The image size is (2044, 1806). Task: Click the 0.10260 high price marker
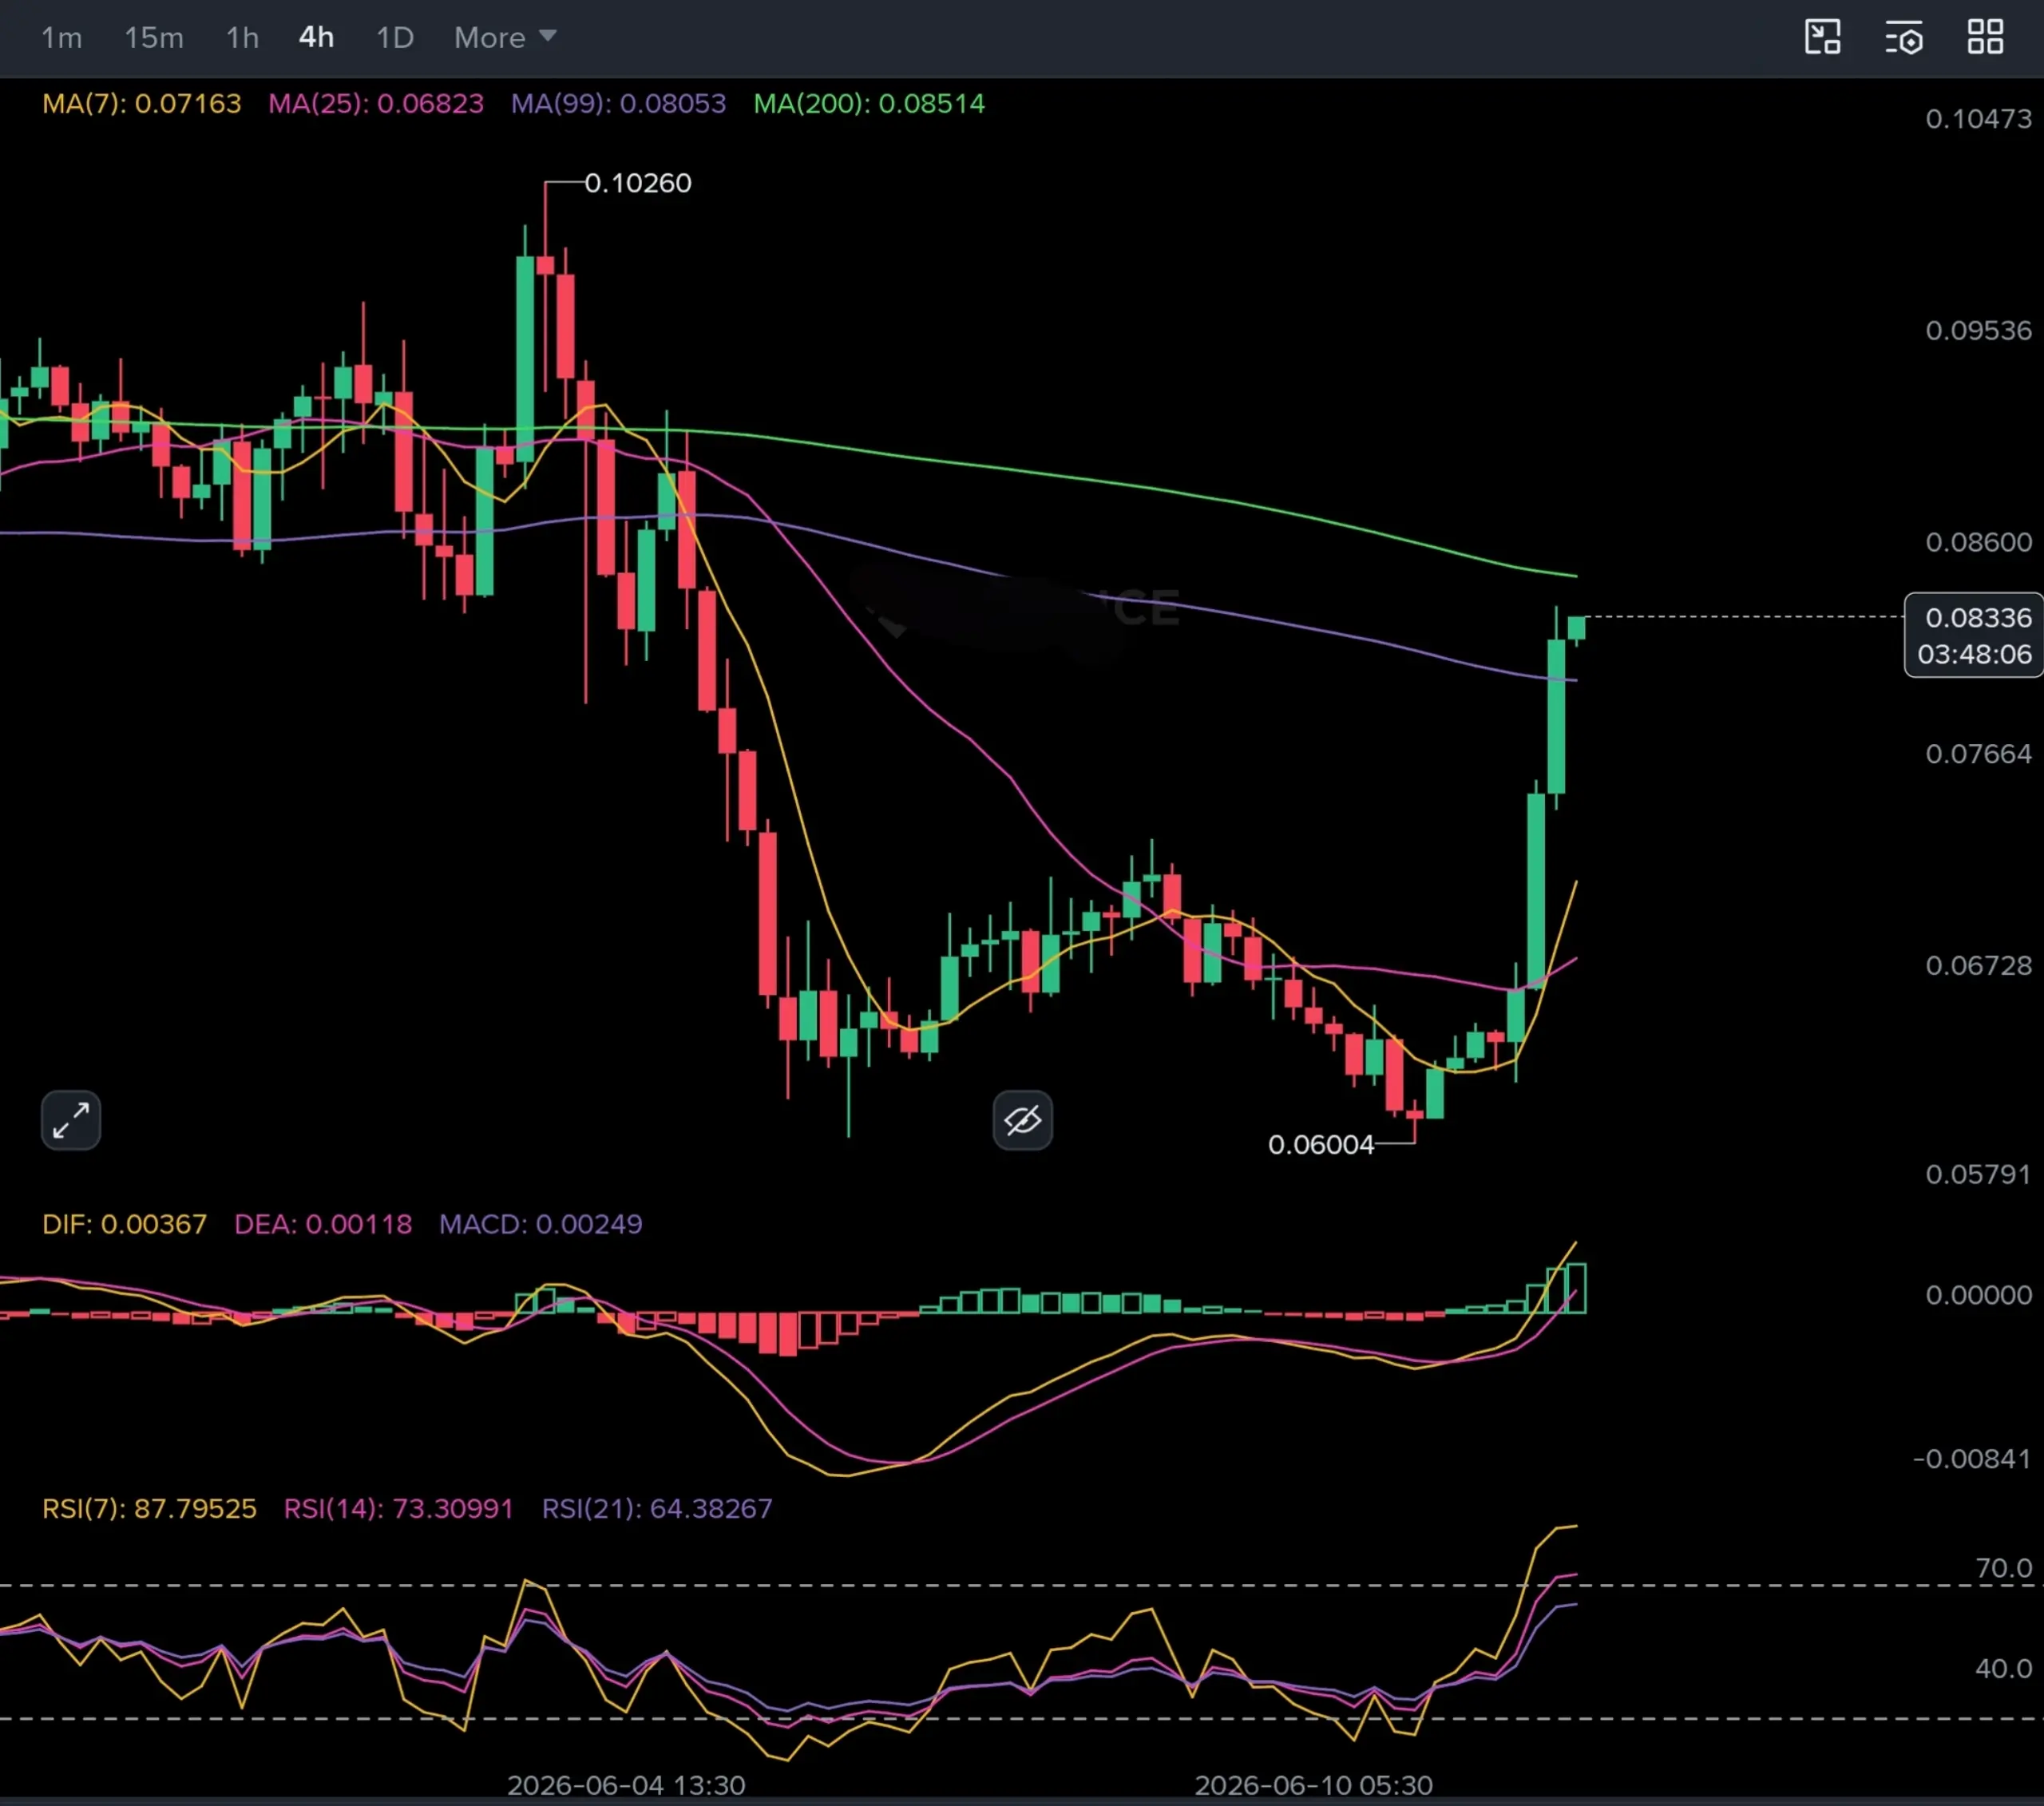click(x=638, y=183)
